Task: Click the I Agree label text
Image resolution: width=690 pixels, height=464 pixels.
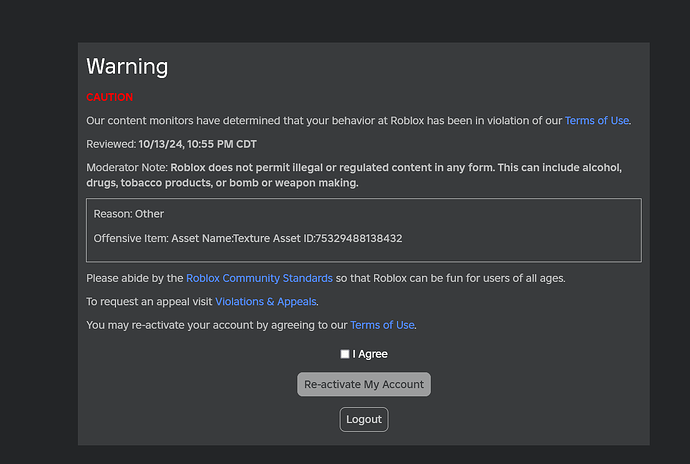Action: coord(370,354)
